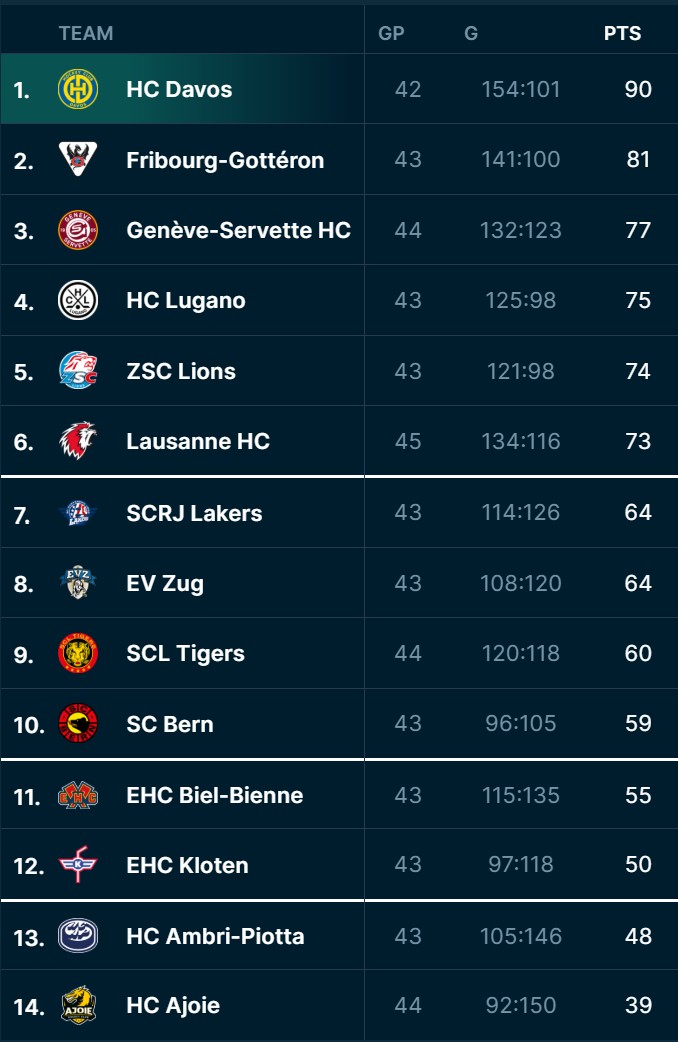Click the G goals column header
This screenshot has width=678, height=1042.
pos(471,33)
